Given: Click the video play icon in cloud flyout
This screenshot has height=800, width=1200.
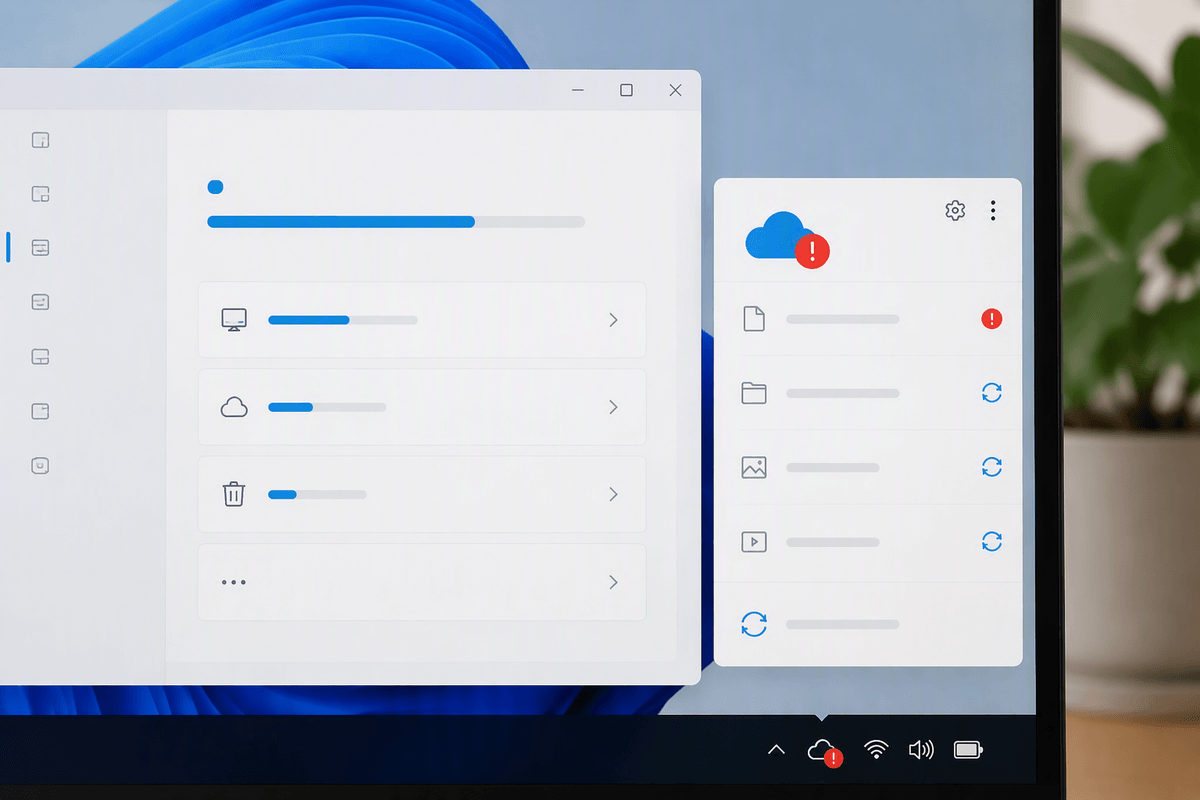Looking at the screenshot, I should coord(754,542).
